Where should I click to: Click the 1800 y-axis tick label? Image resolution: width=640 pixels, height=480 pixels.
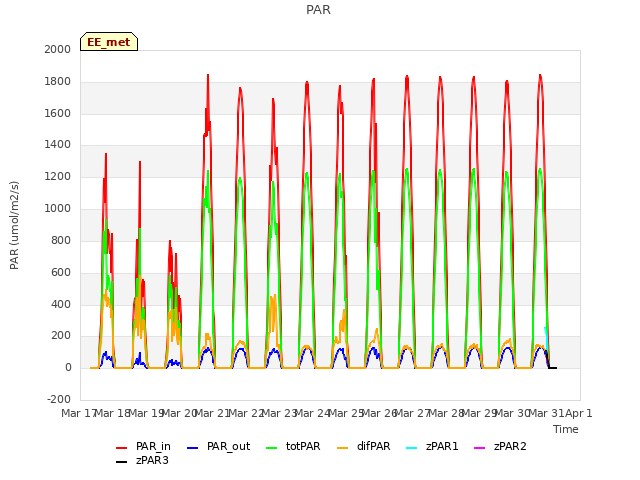(x=58, y=82)
